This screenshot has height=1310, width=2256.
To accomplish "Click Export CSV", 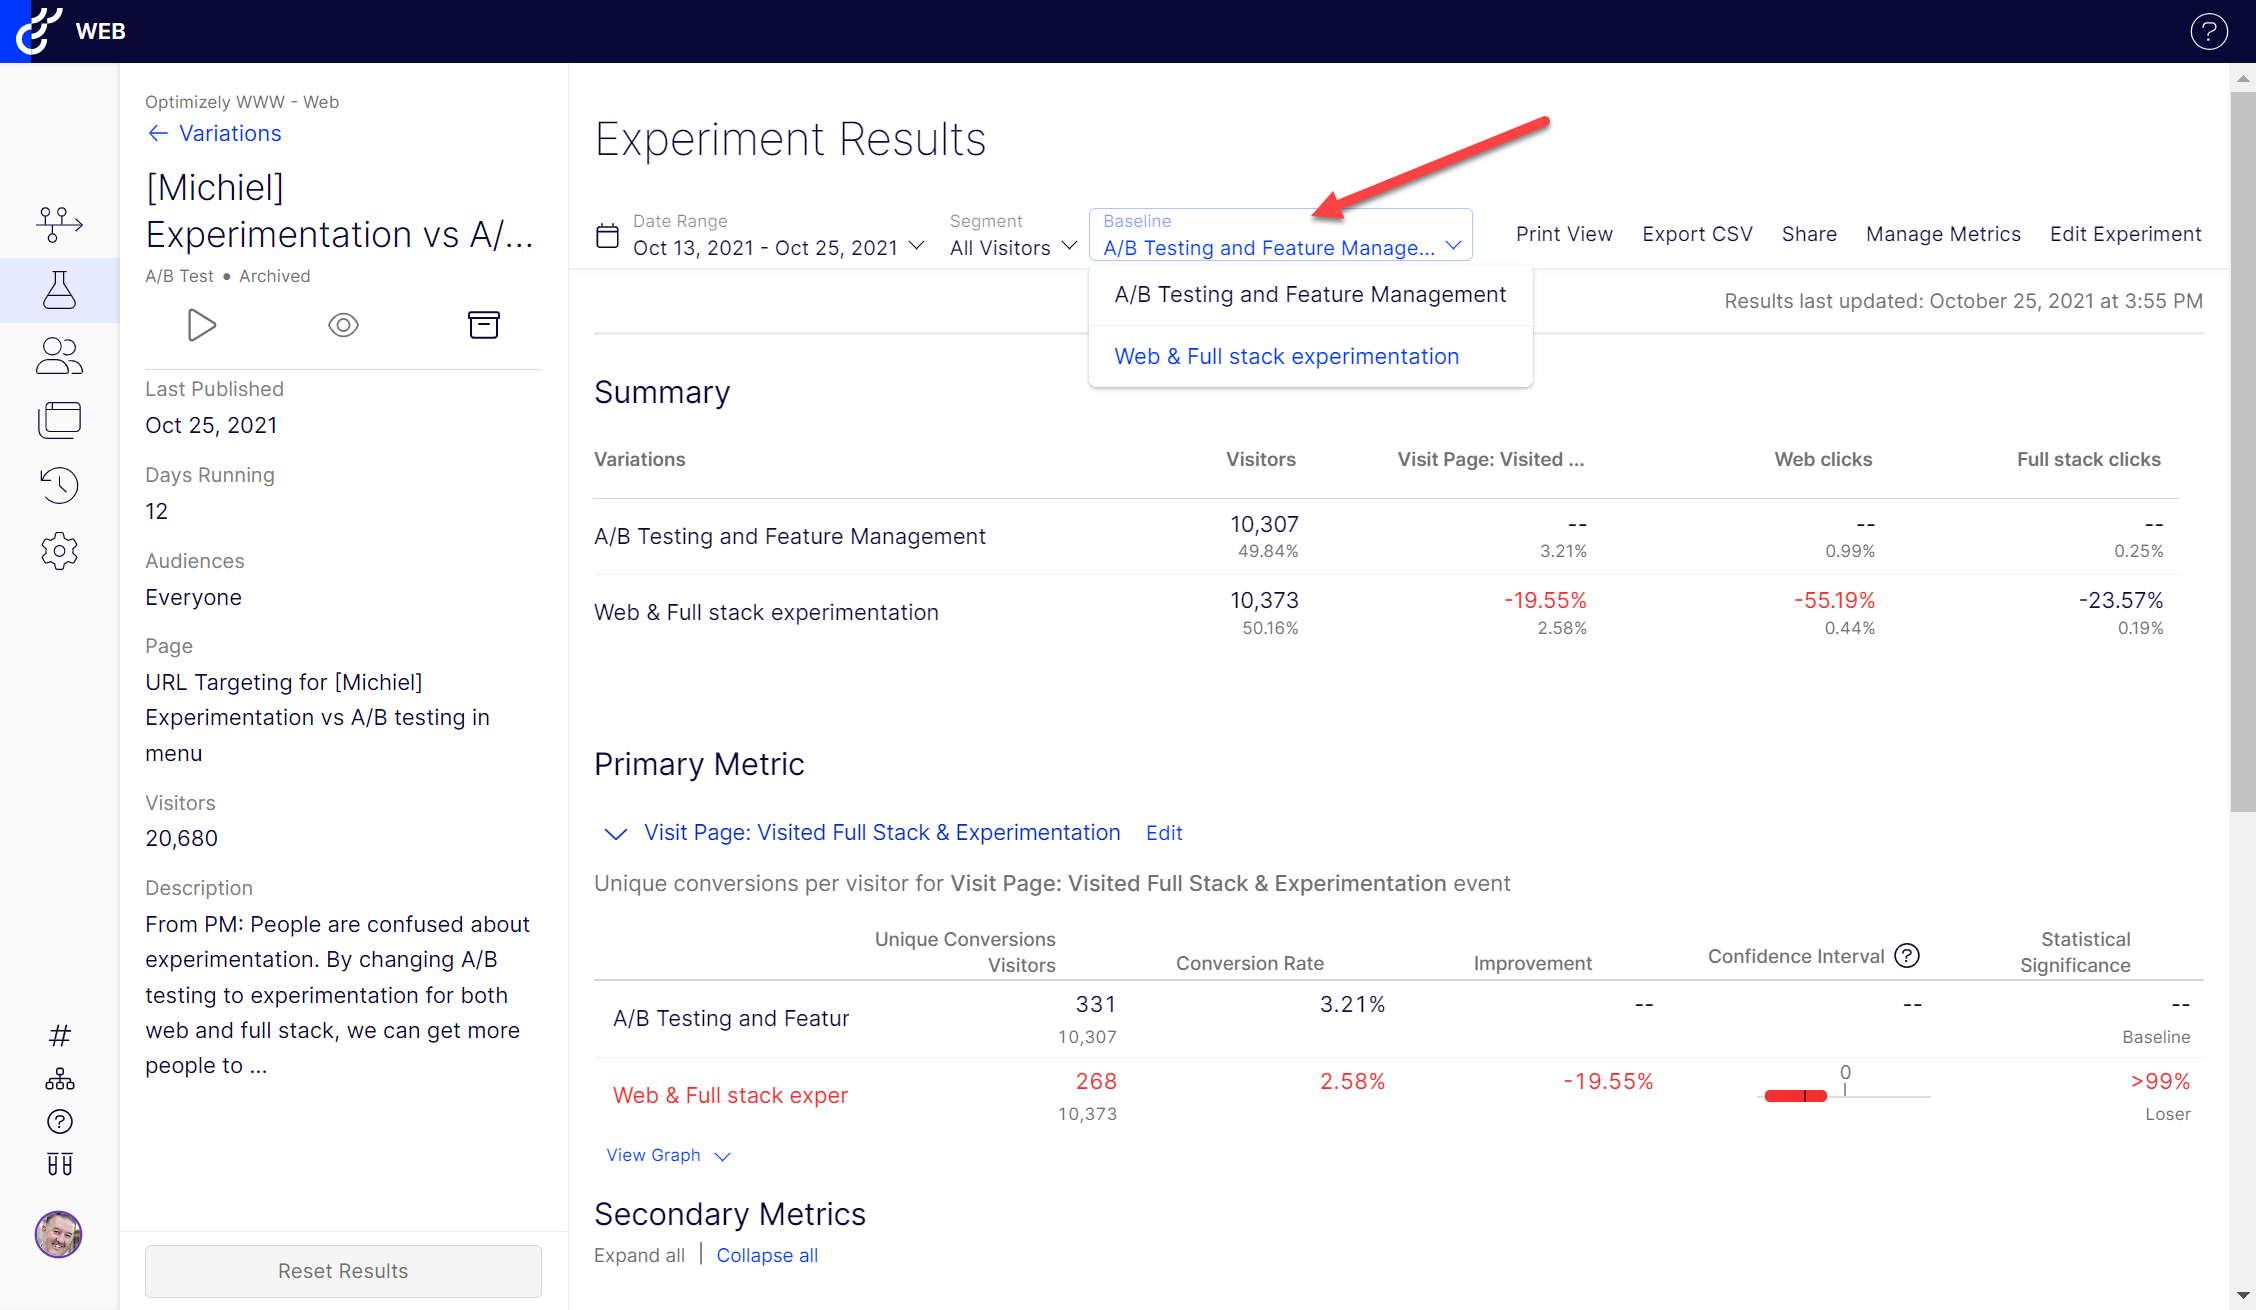I will [x=1697, y=234].
